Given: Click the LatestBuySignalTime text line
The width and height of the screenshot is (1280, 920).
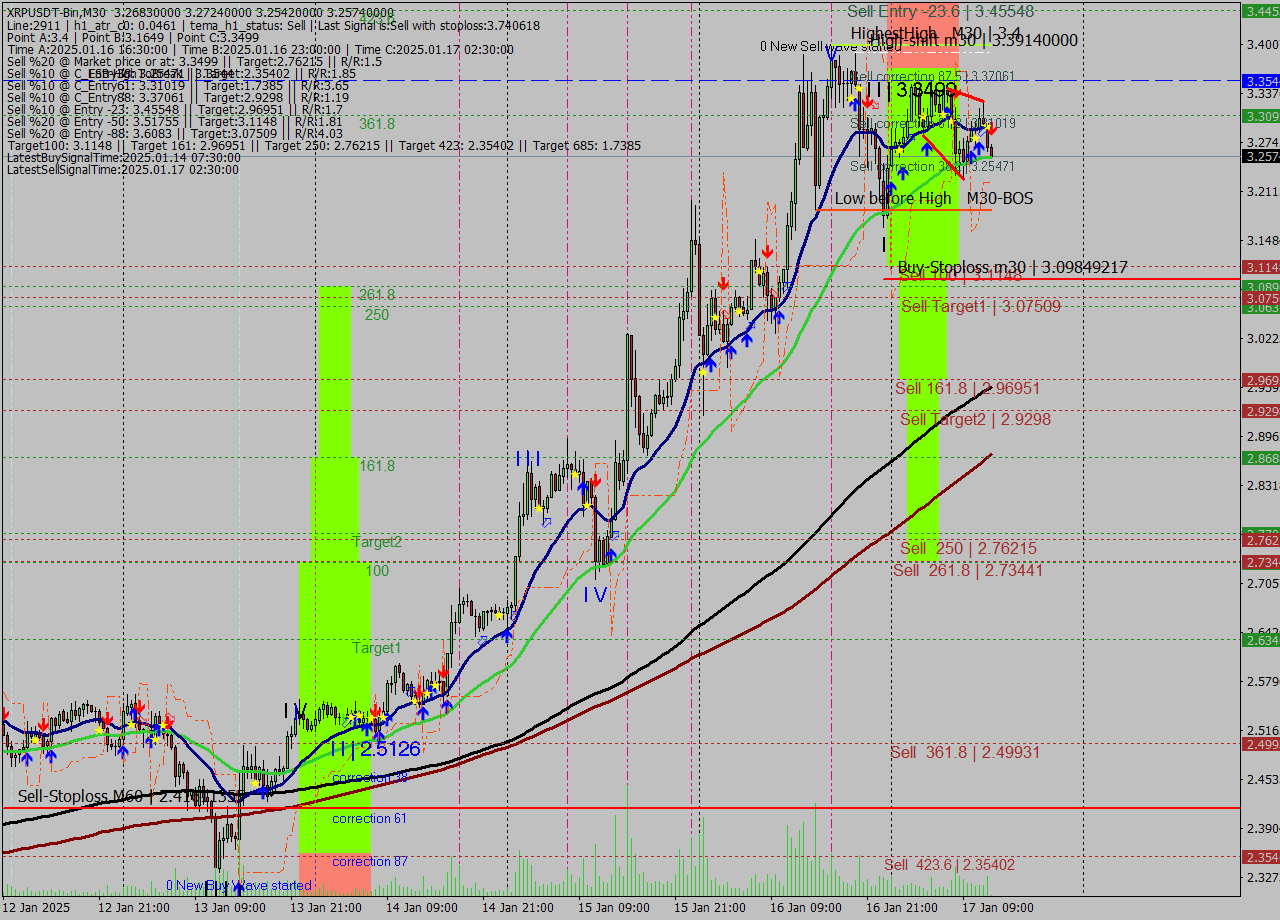Looking at the screenshot, I should click(x=123, y=157).
